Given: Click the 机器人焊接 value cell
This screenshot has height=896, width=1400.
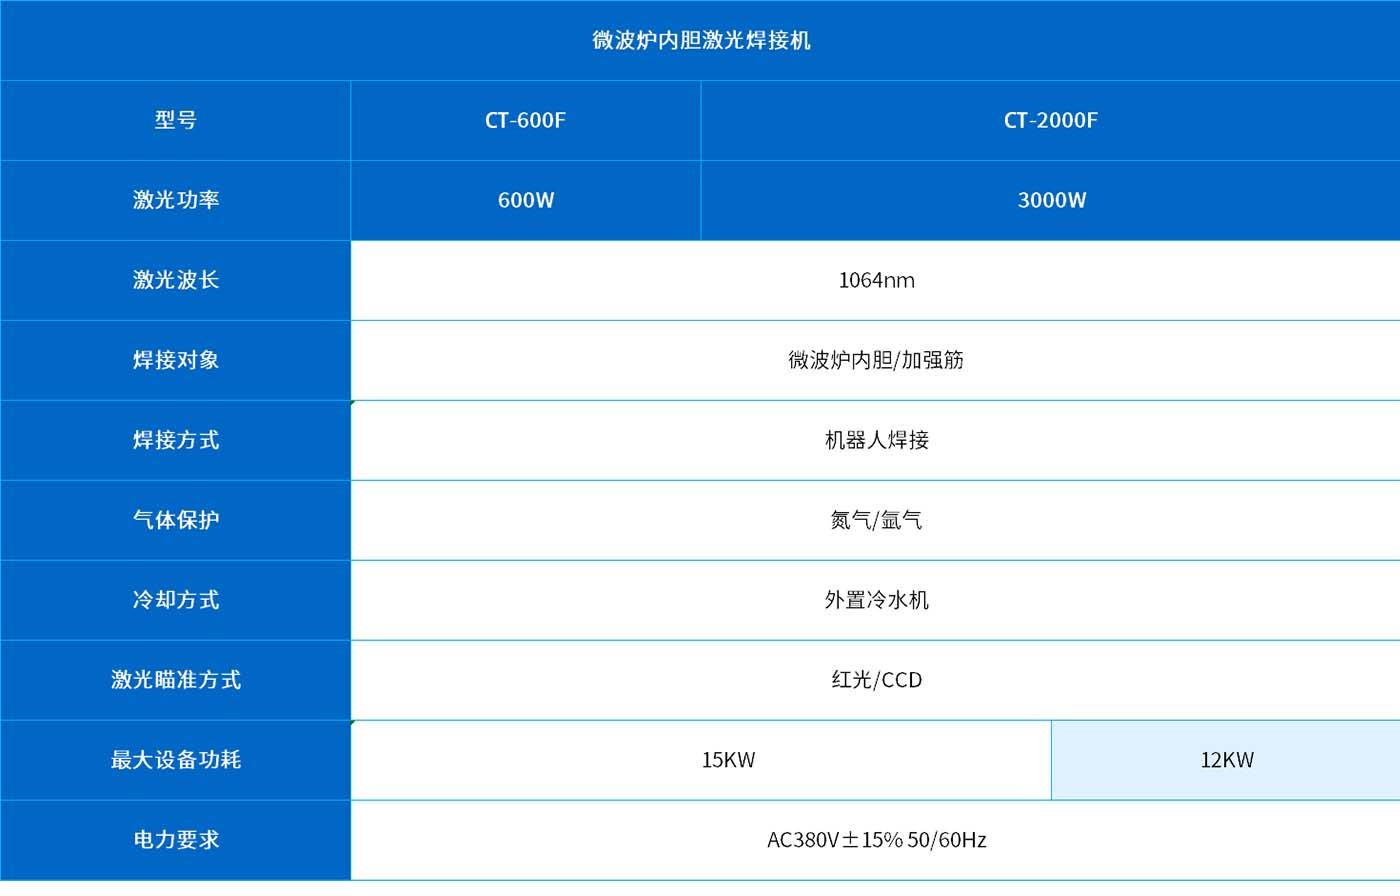Looking at the screenshot, I should click(875, 440).
